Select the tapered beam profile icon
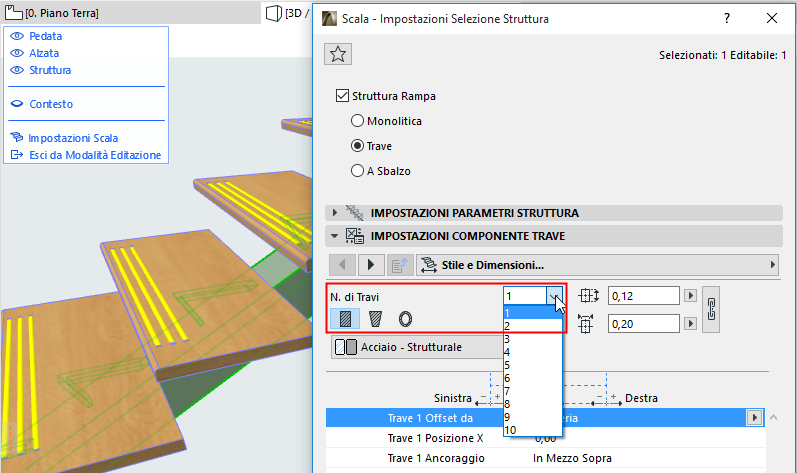Screen dimensions: 797x473 [375, 319]
